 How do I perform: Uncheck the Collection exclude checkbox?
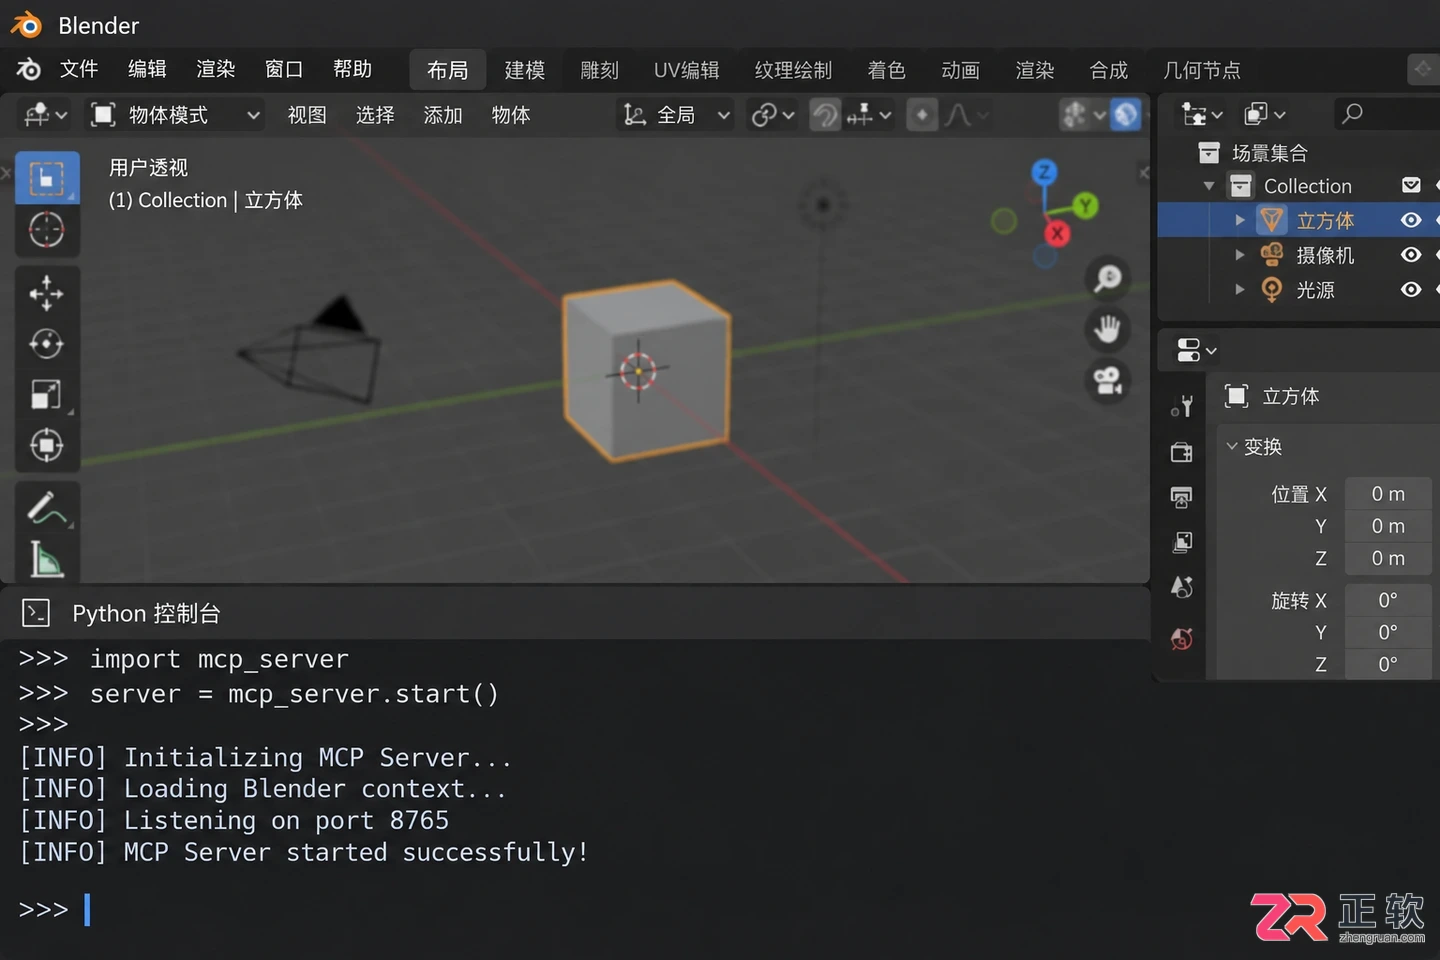click(x=1411, y=185)
